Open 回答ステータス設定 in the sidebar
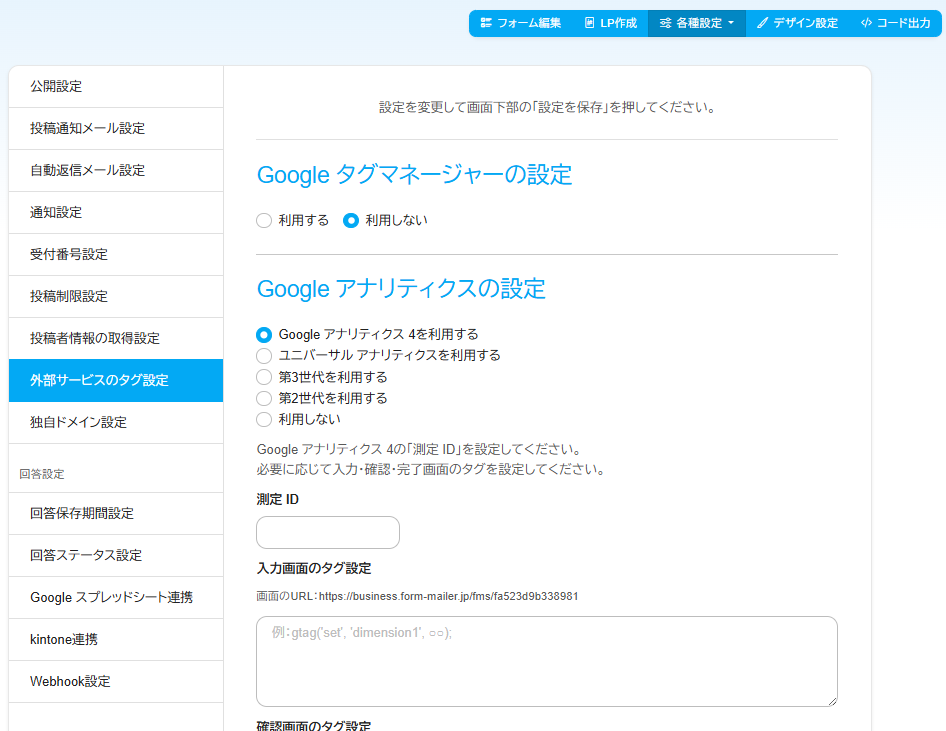Image resolution: width=946 pixels, height=731 pixels. pyautogui.click(x=116, y=555)
